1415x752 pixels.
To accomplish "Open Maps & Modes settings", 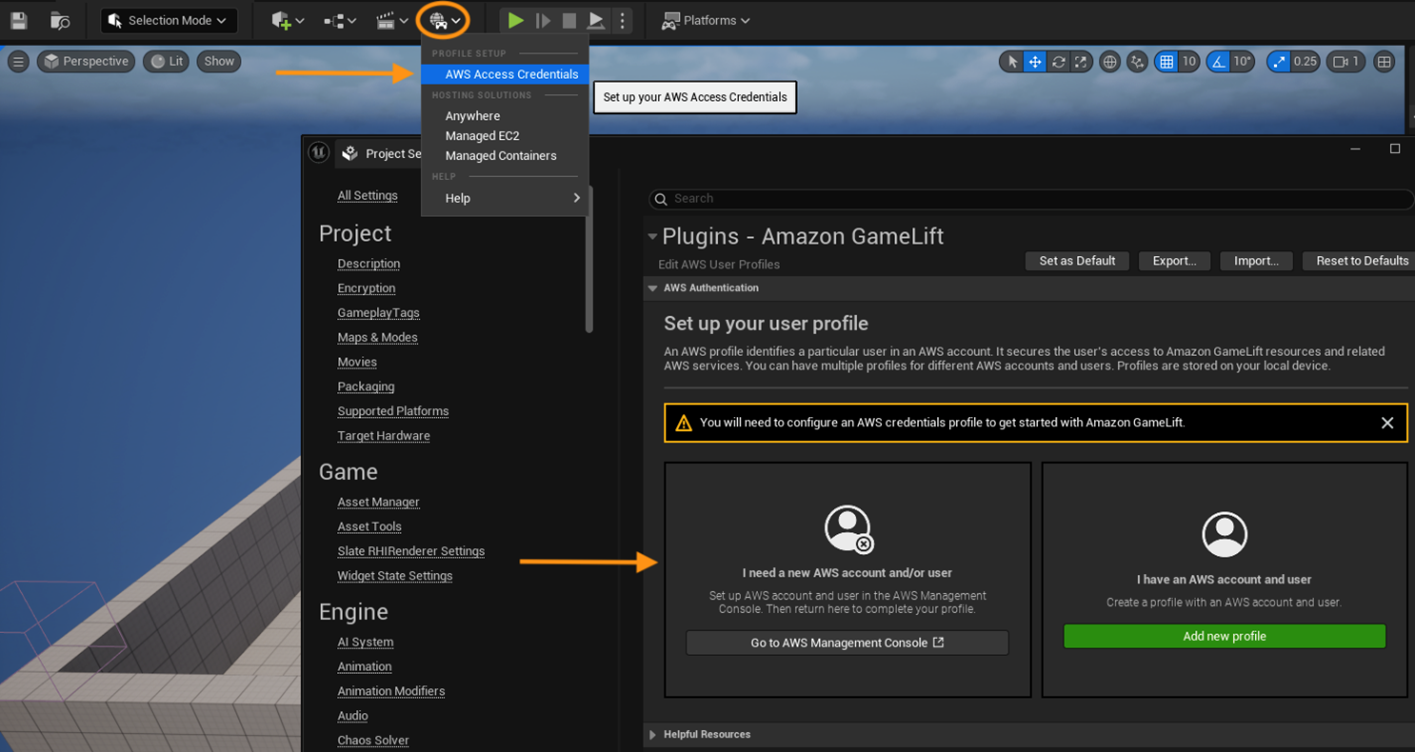I will pyautogui.click(x=377, y=337).
